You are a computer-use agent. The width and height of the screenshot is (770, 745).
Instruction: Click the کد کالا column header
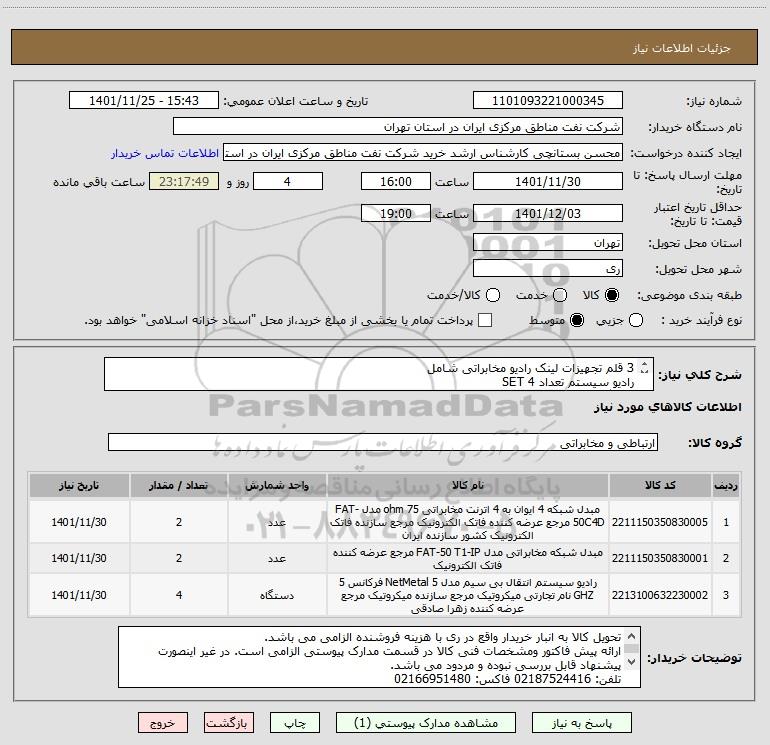(660, 485)
